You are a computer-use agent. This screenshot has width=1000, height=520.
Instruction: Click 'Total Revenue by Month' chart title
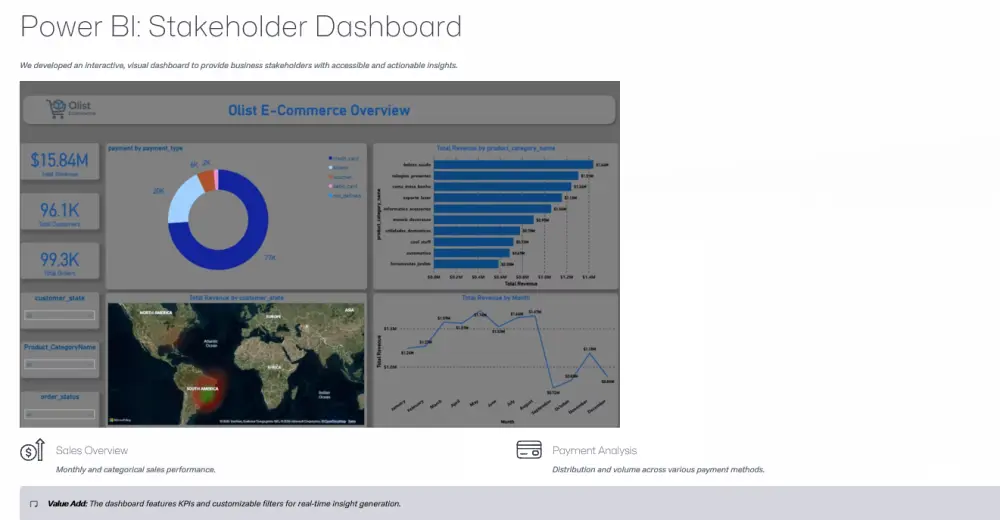tap(496, 298)
